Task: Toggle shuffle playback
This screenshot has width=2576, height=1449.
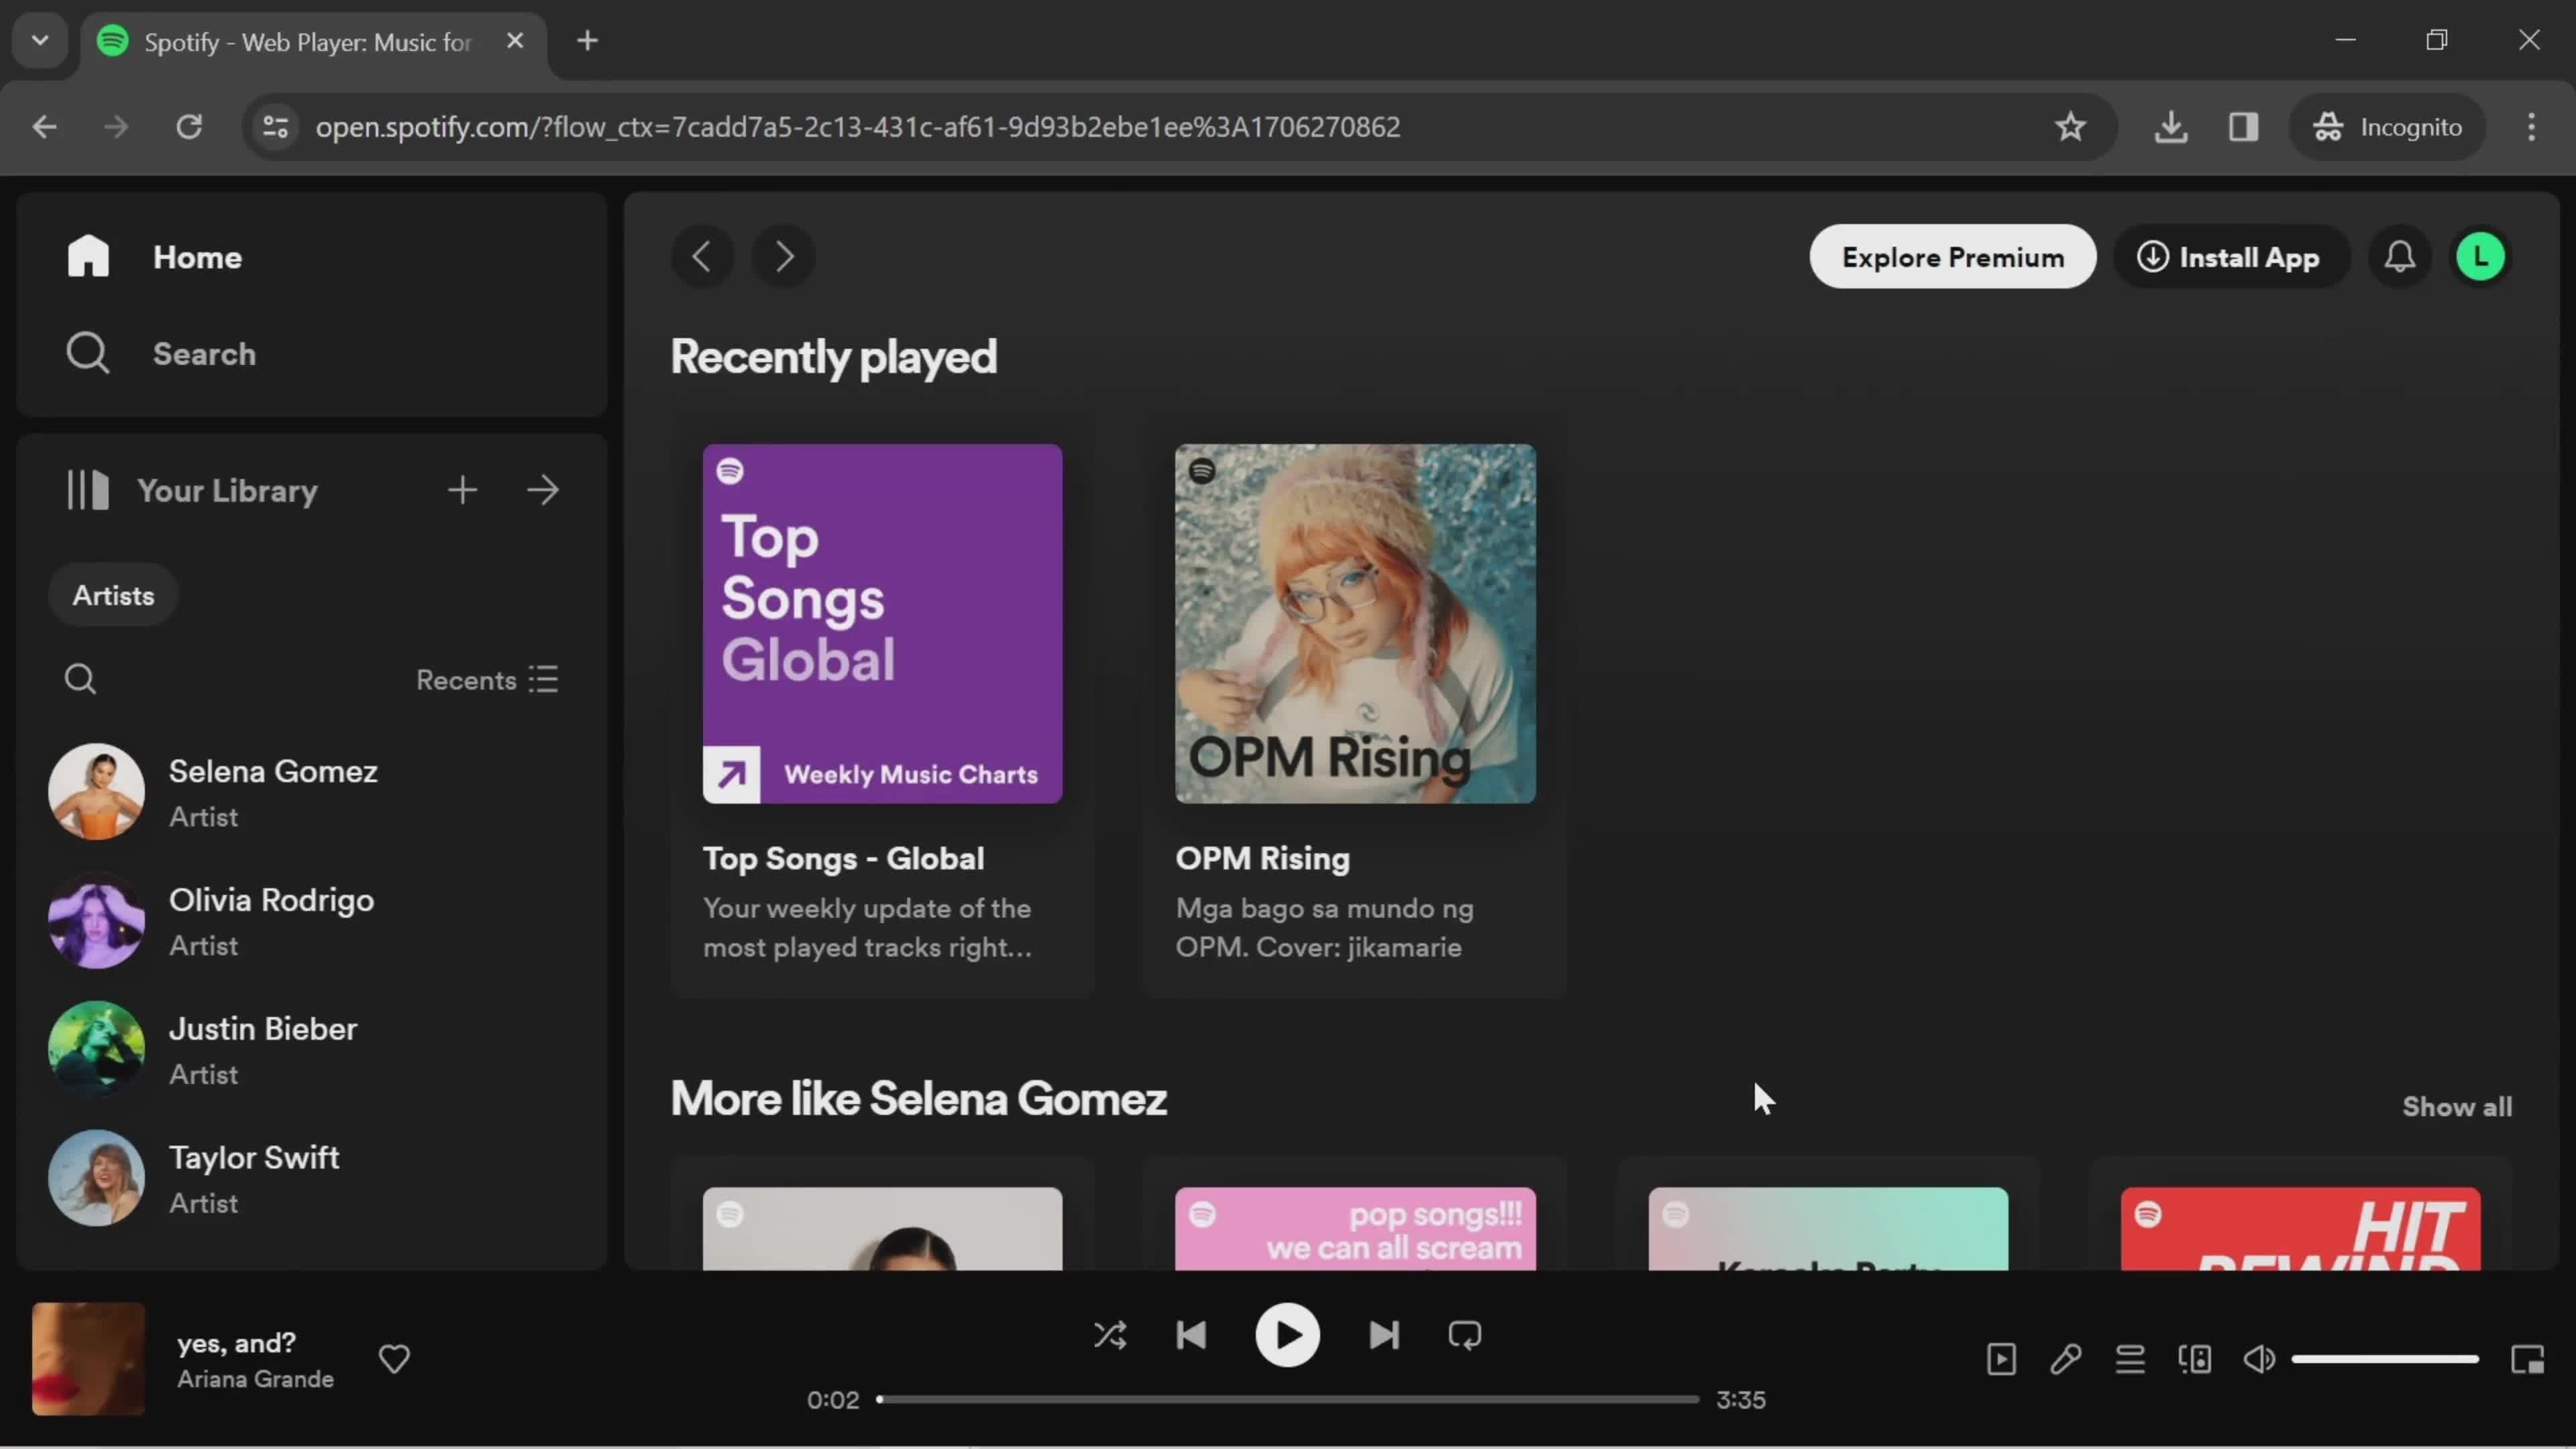Action: (1110, 1335)
